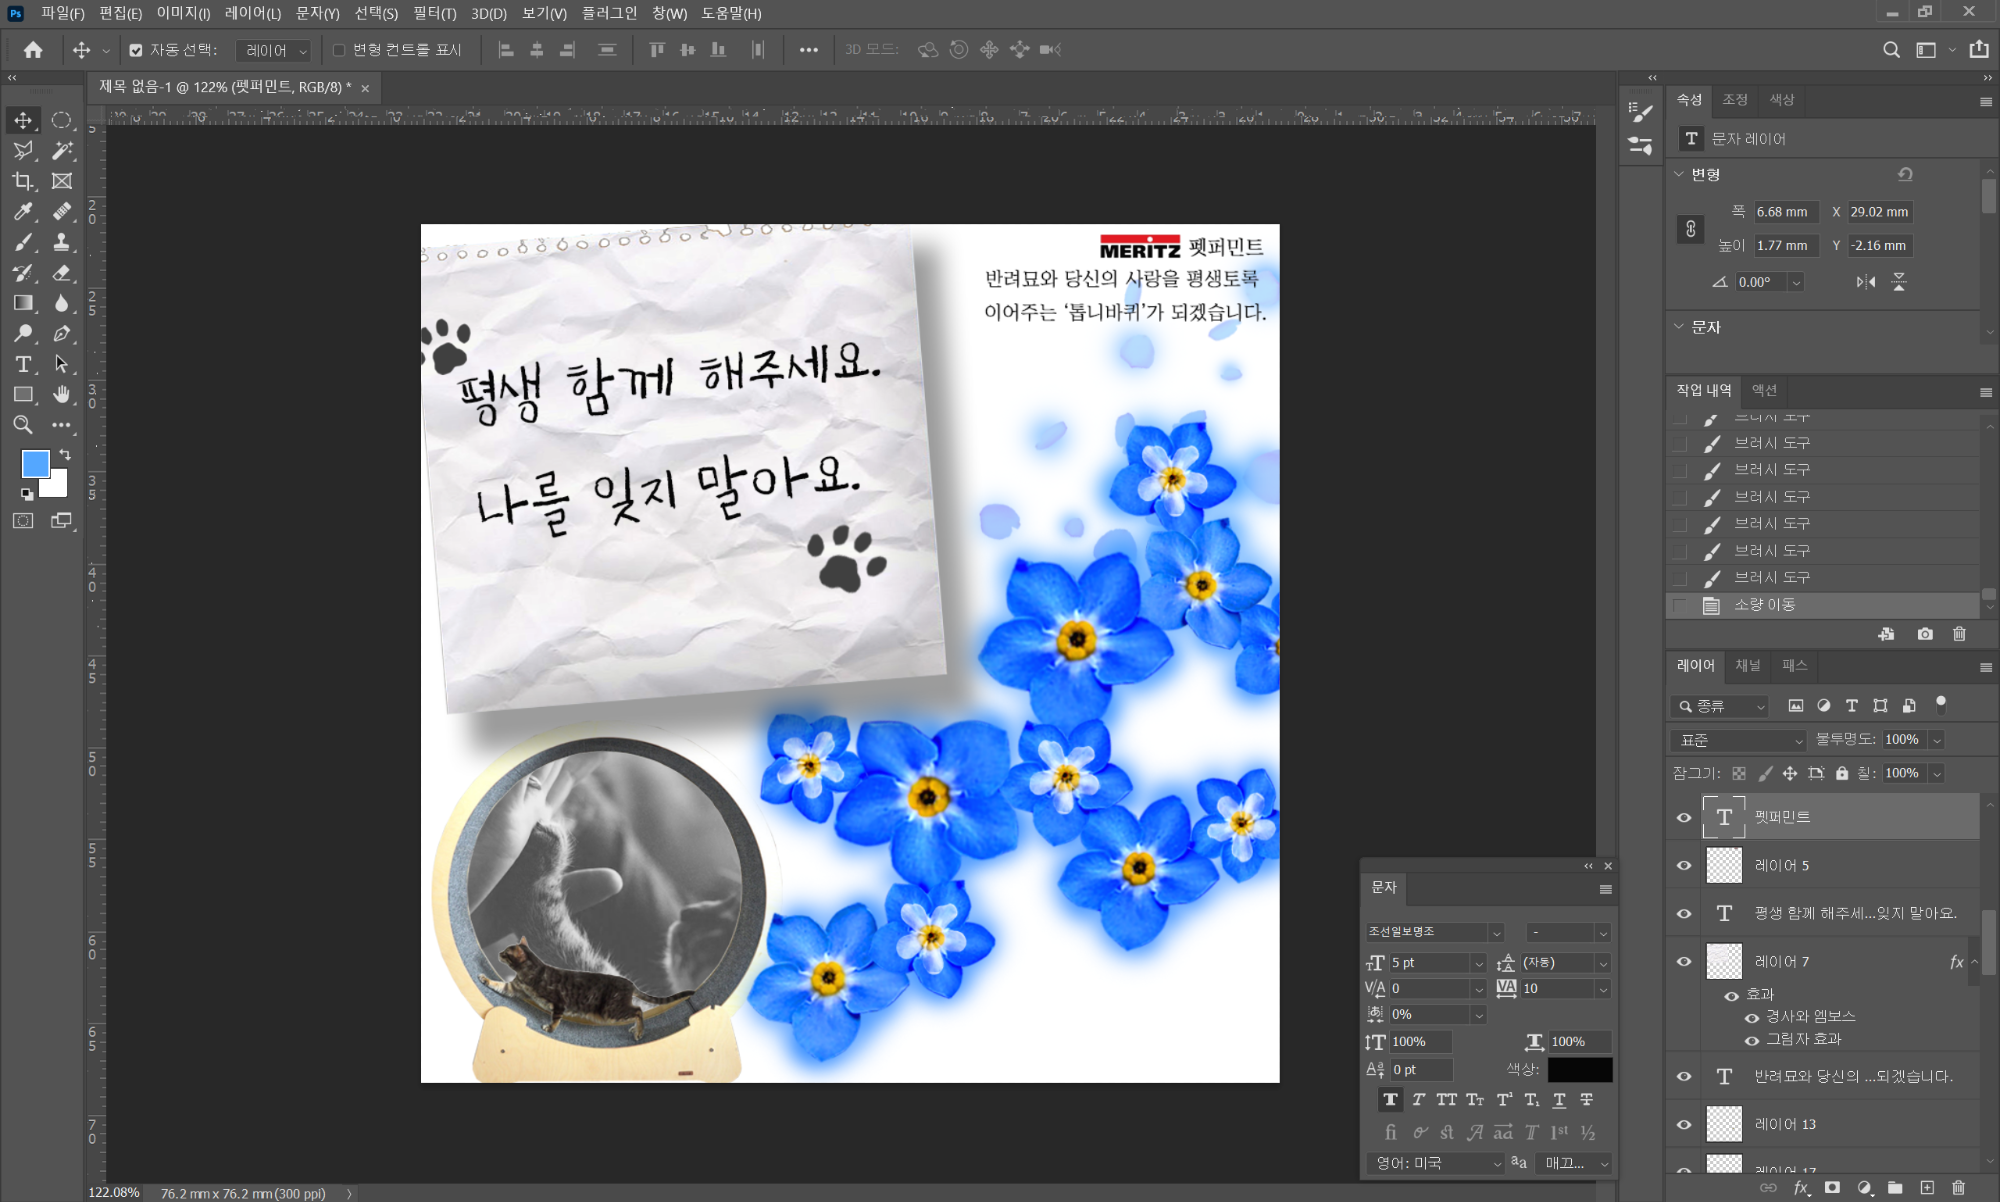Enable 변형 컨트롤 표시 checkbox
2000x1202 pixels.
tap(339, 50)
